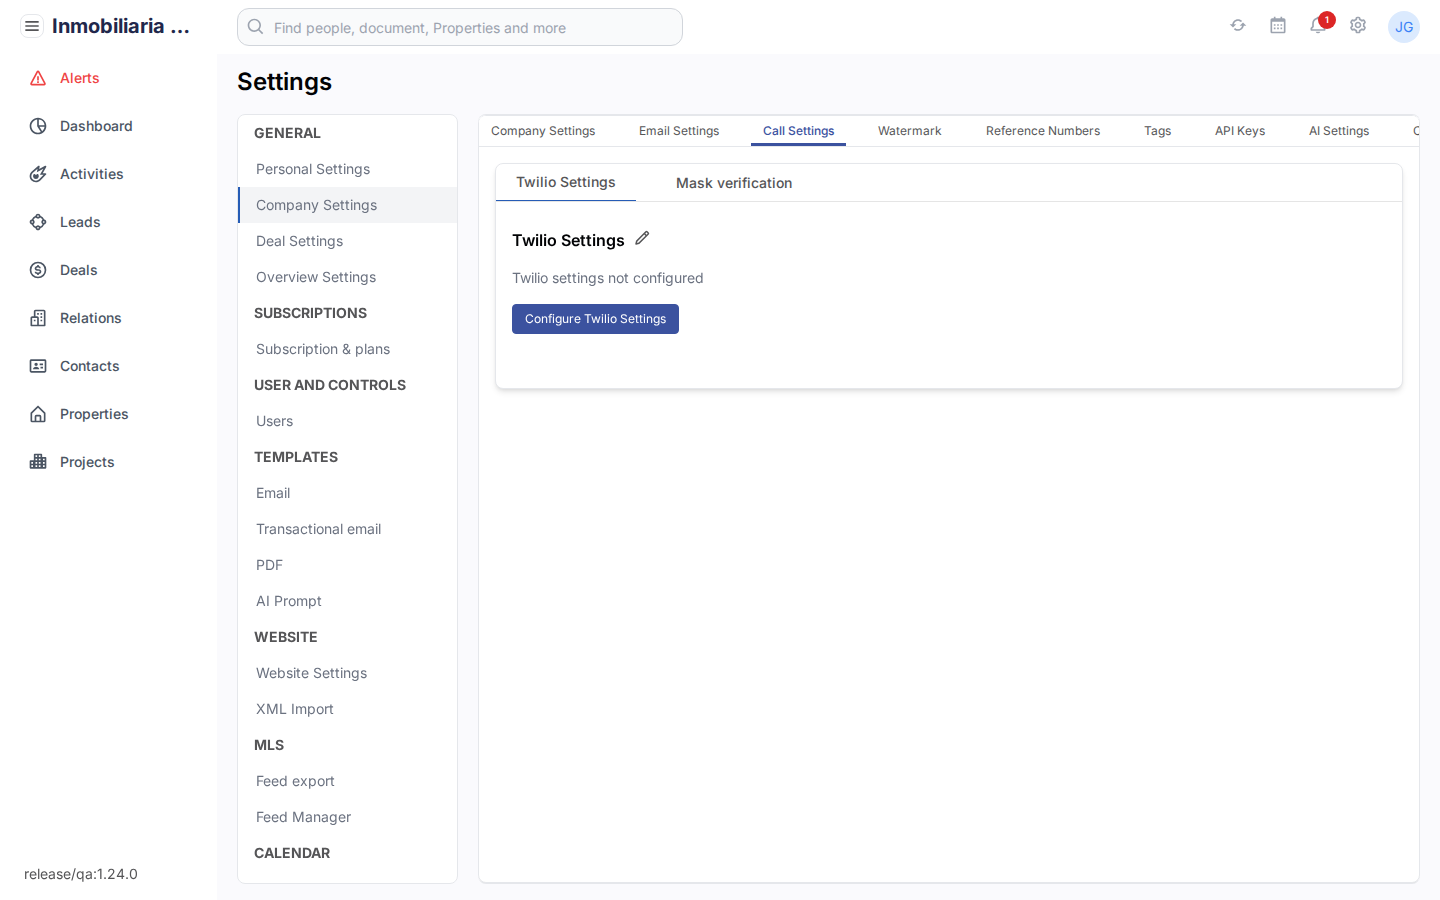Select the Dashboard icon
Image resolution: width=1440 pixels, height=900 pixels.
tap(37, 126)
